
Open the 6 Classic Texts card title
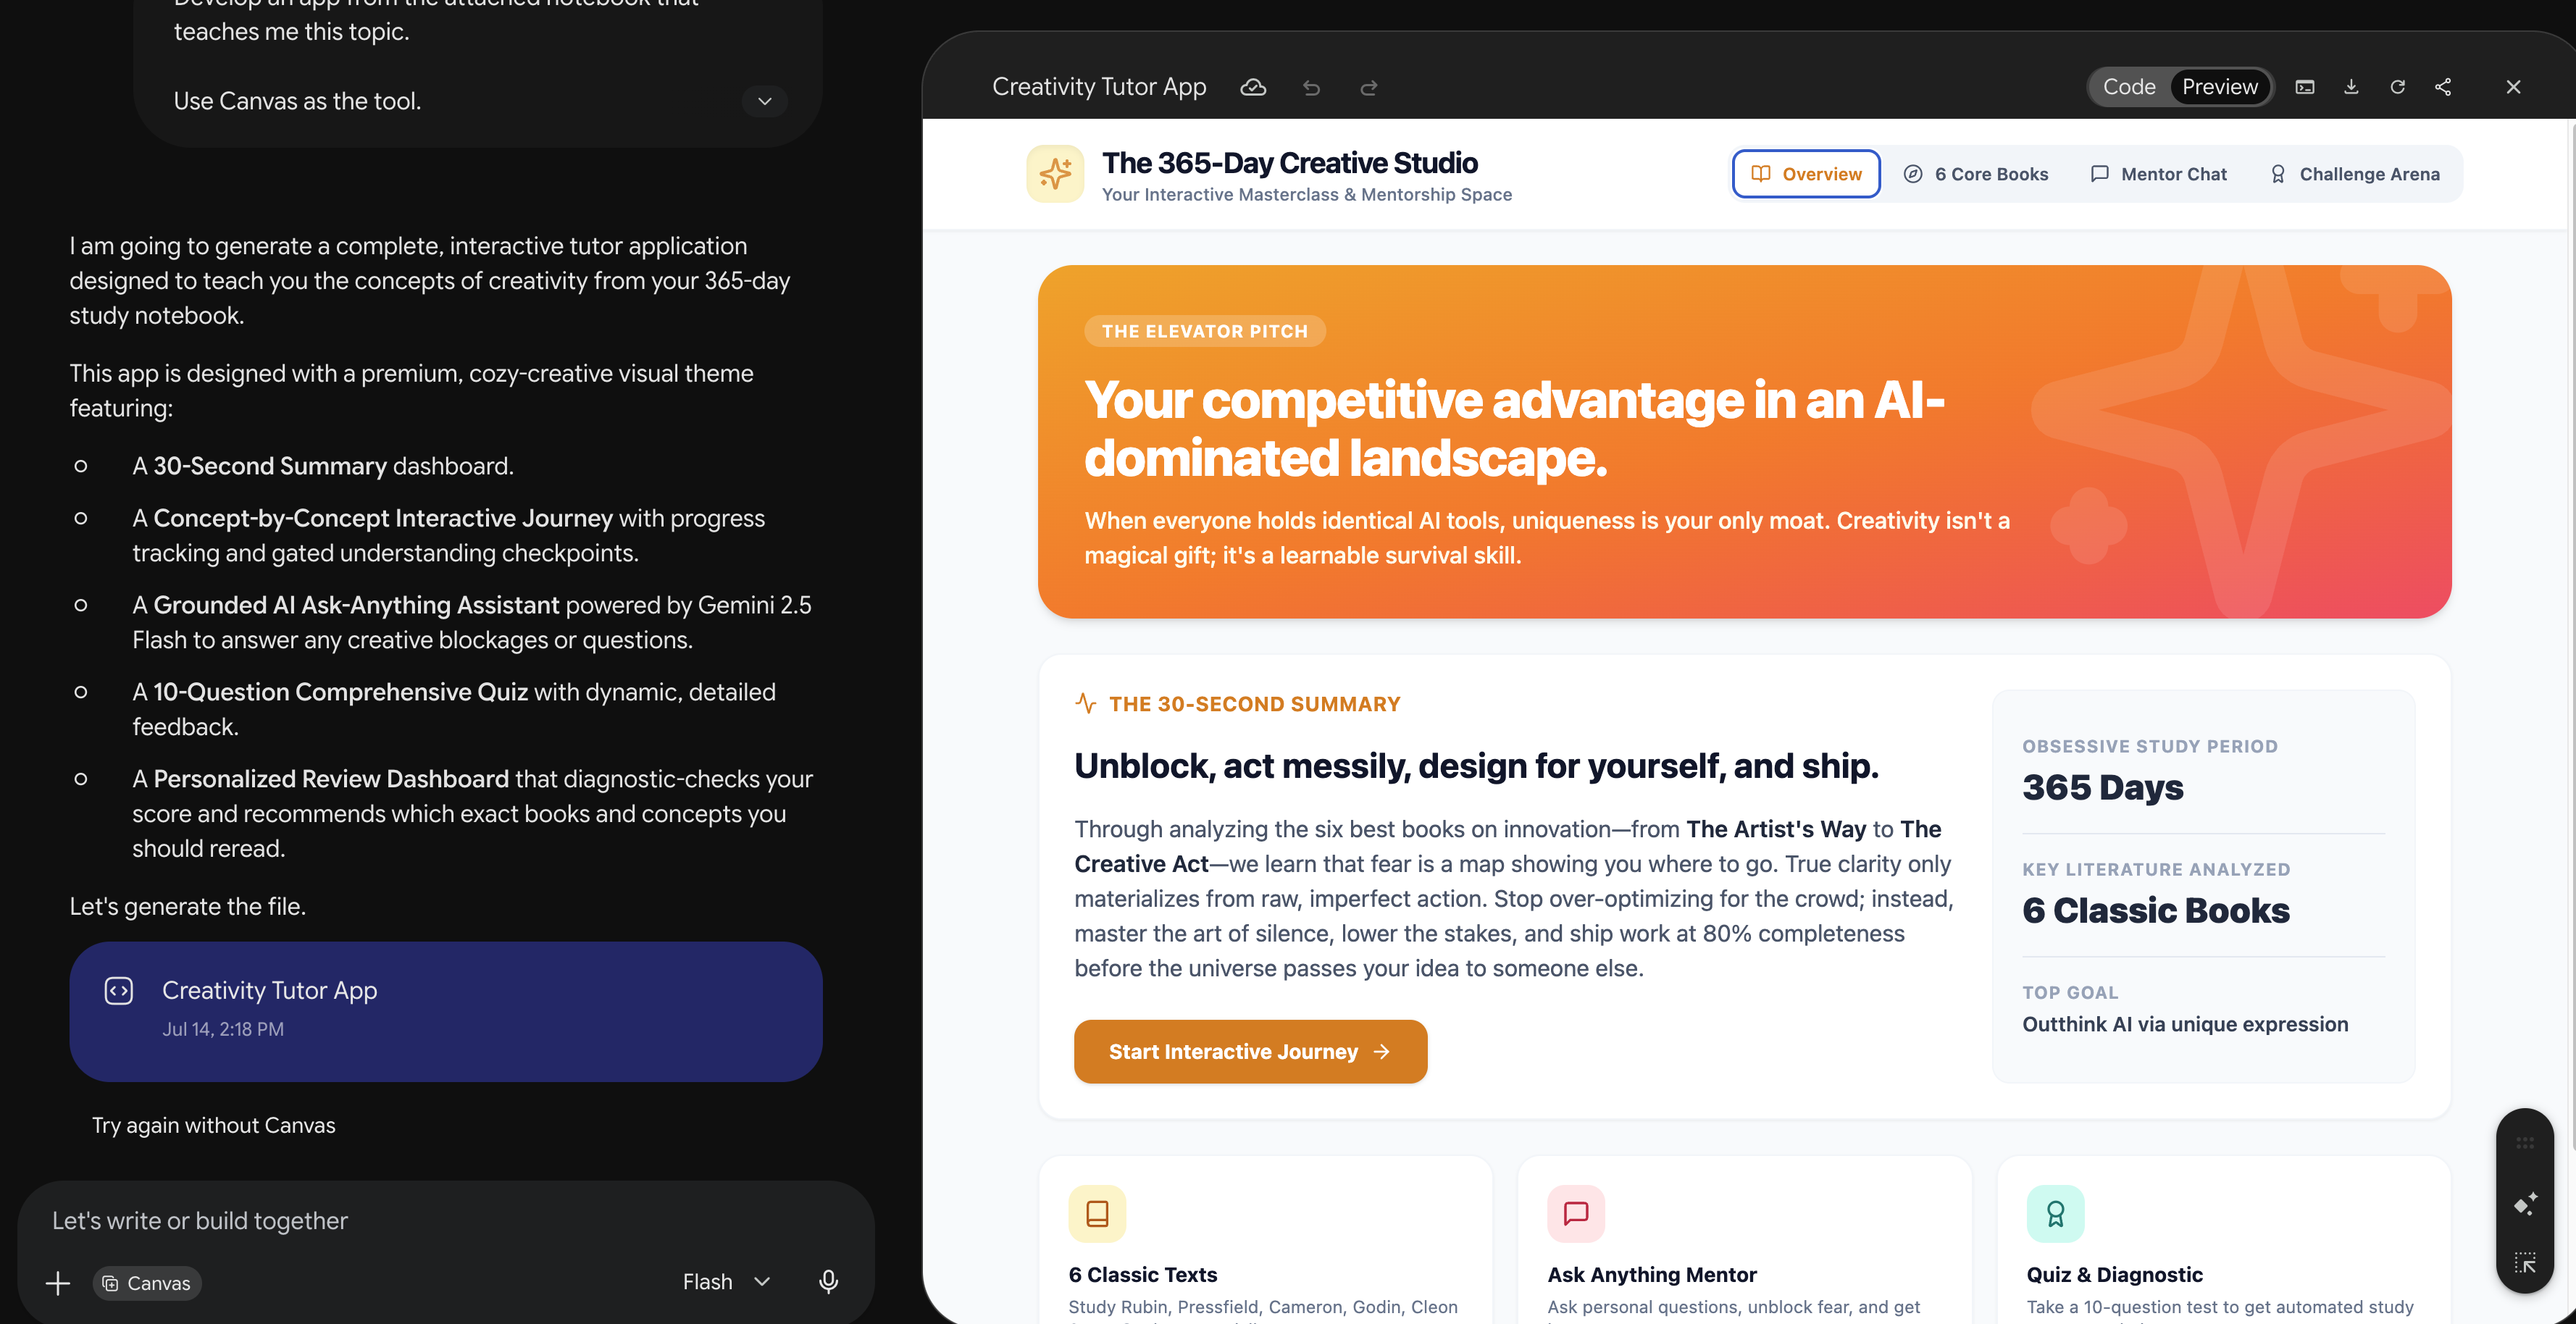pos(1142,1274)
